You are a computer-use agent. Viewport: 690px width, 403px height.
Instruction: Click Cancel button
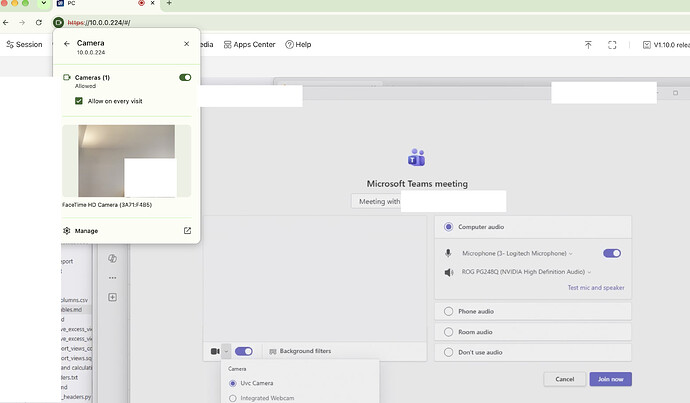click(x=565, y=379)
